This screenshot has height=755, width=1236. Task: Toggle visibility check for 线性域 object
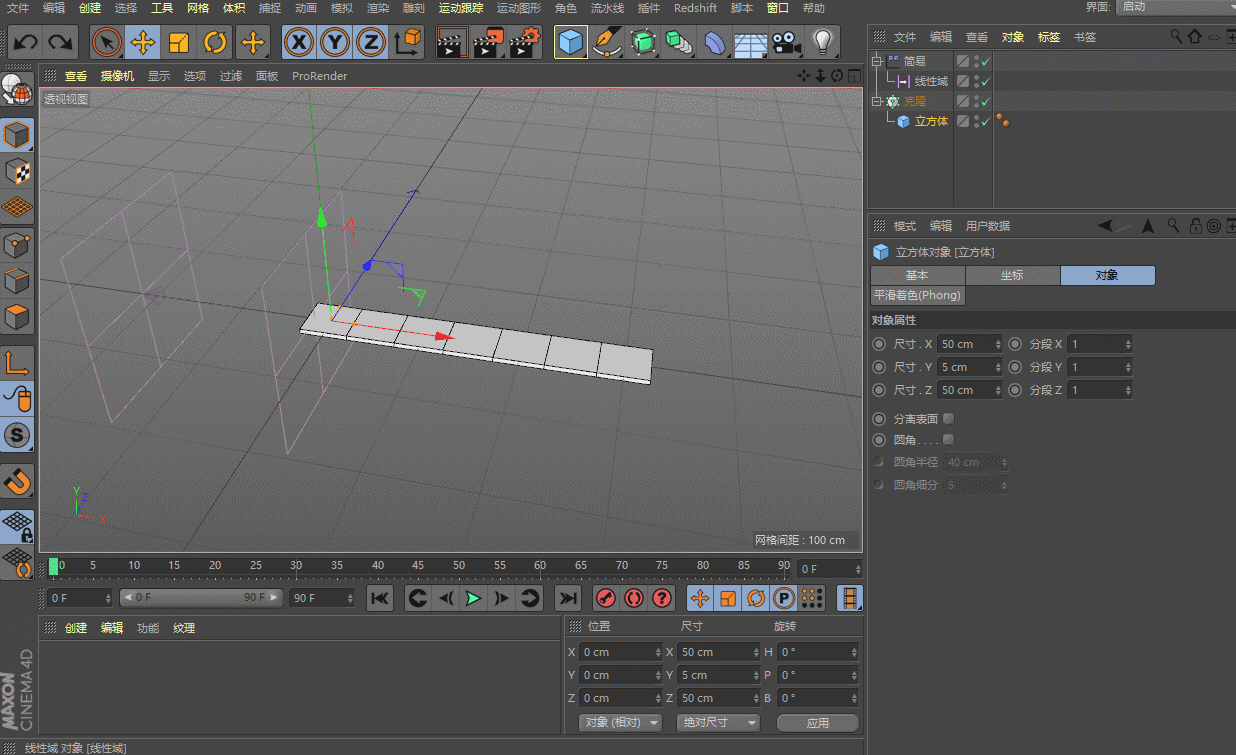click(x=985, y=81)
